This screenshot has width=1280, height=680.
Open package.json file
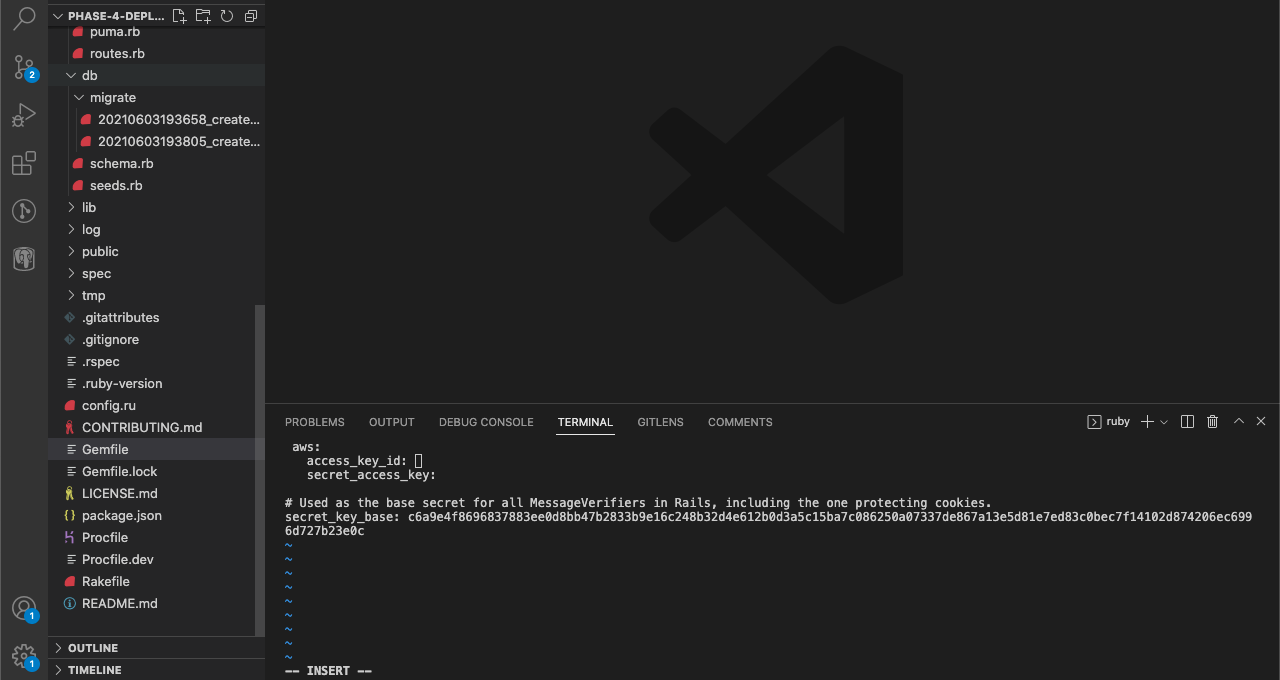156,516
